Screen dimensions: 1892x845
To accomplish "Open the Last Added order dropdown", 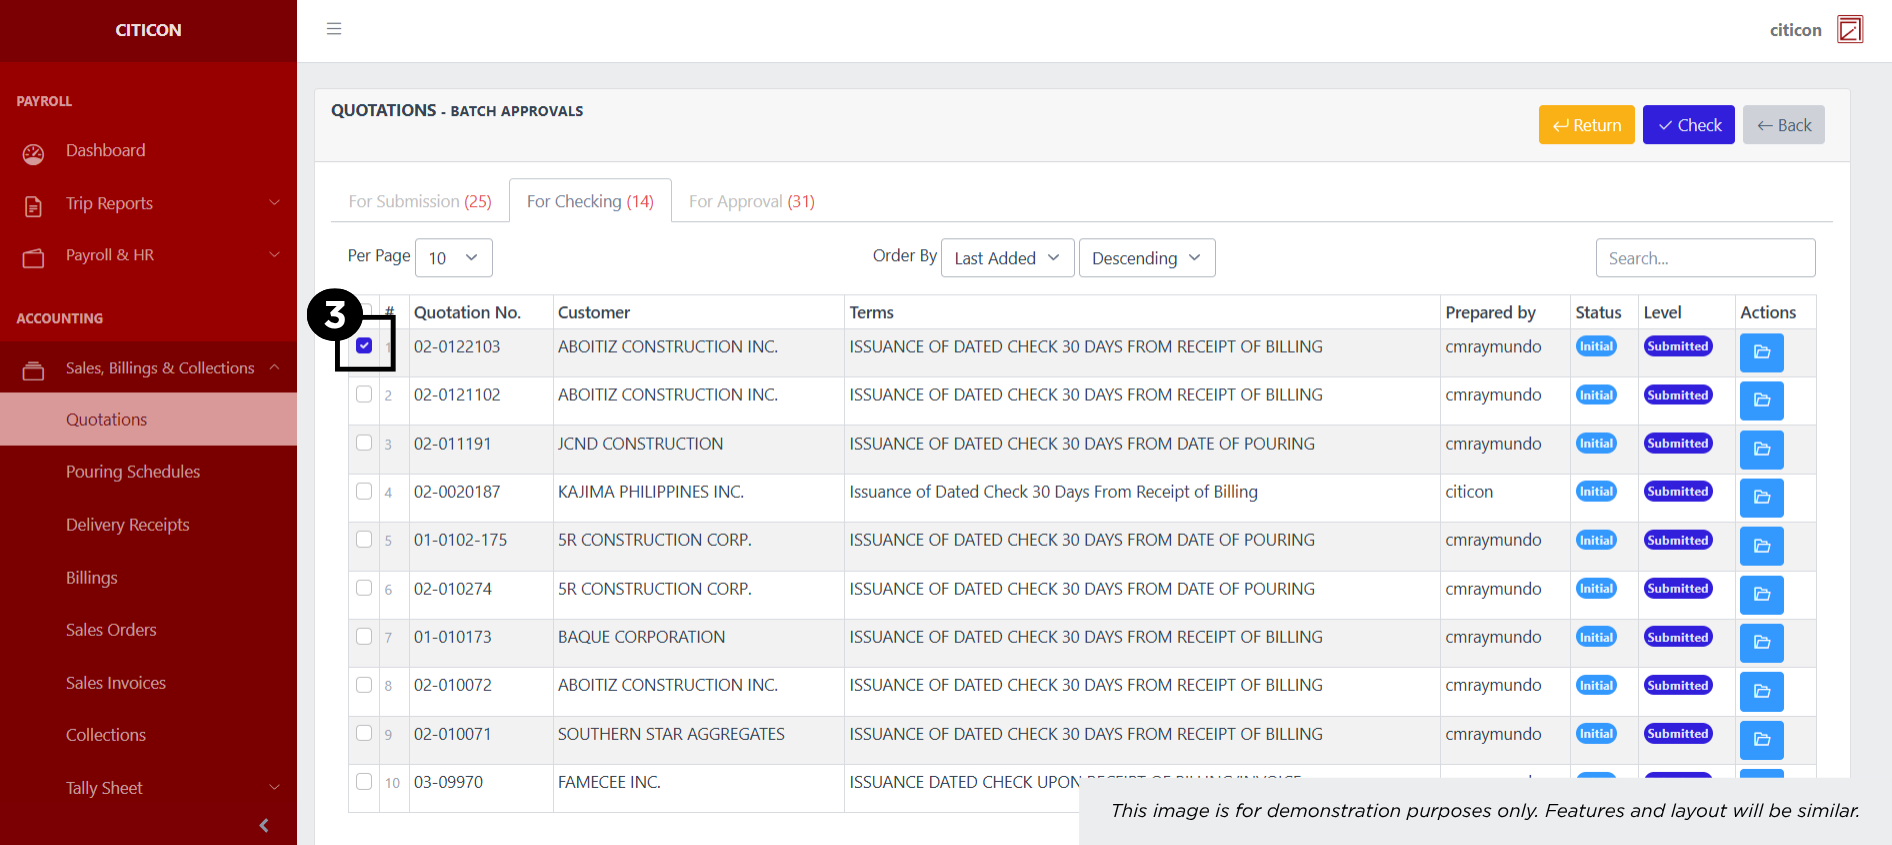I will pyautogui.click(x=1006, y=258).
